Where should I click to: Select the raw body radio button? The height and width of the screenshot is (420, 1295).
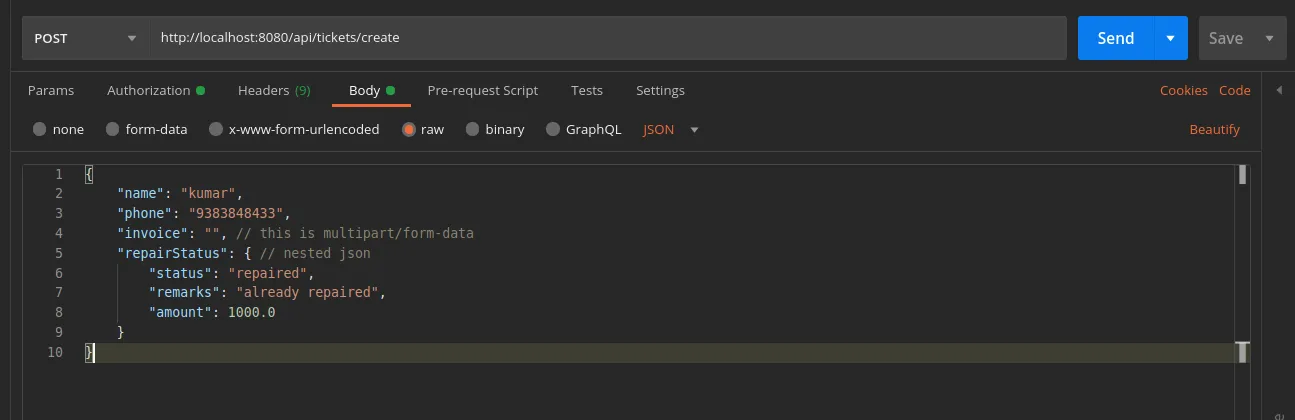pos(409,129)
